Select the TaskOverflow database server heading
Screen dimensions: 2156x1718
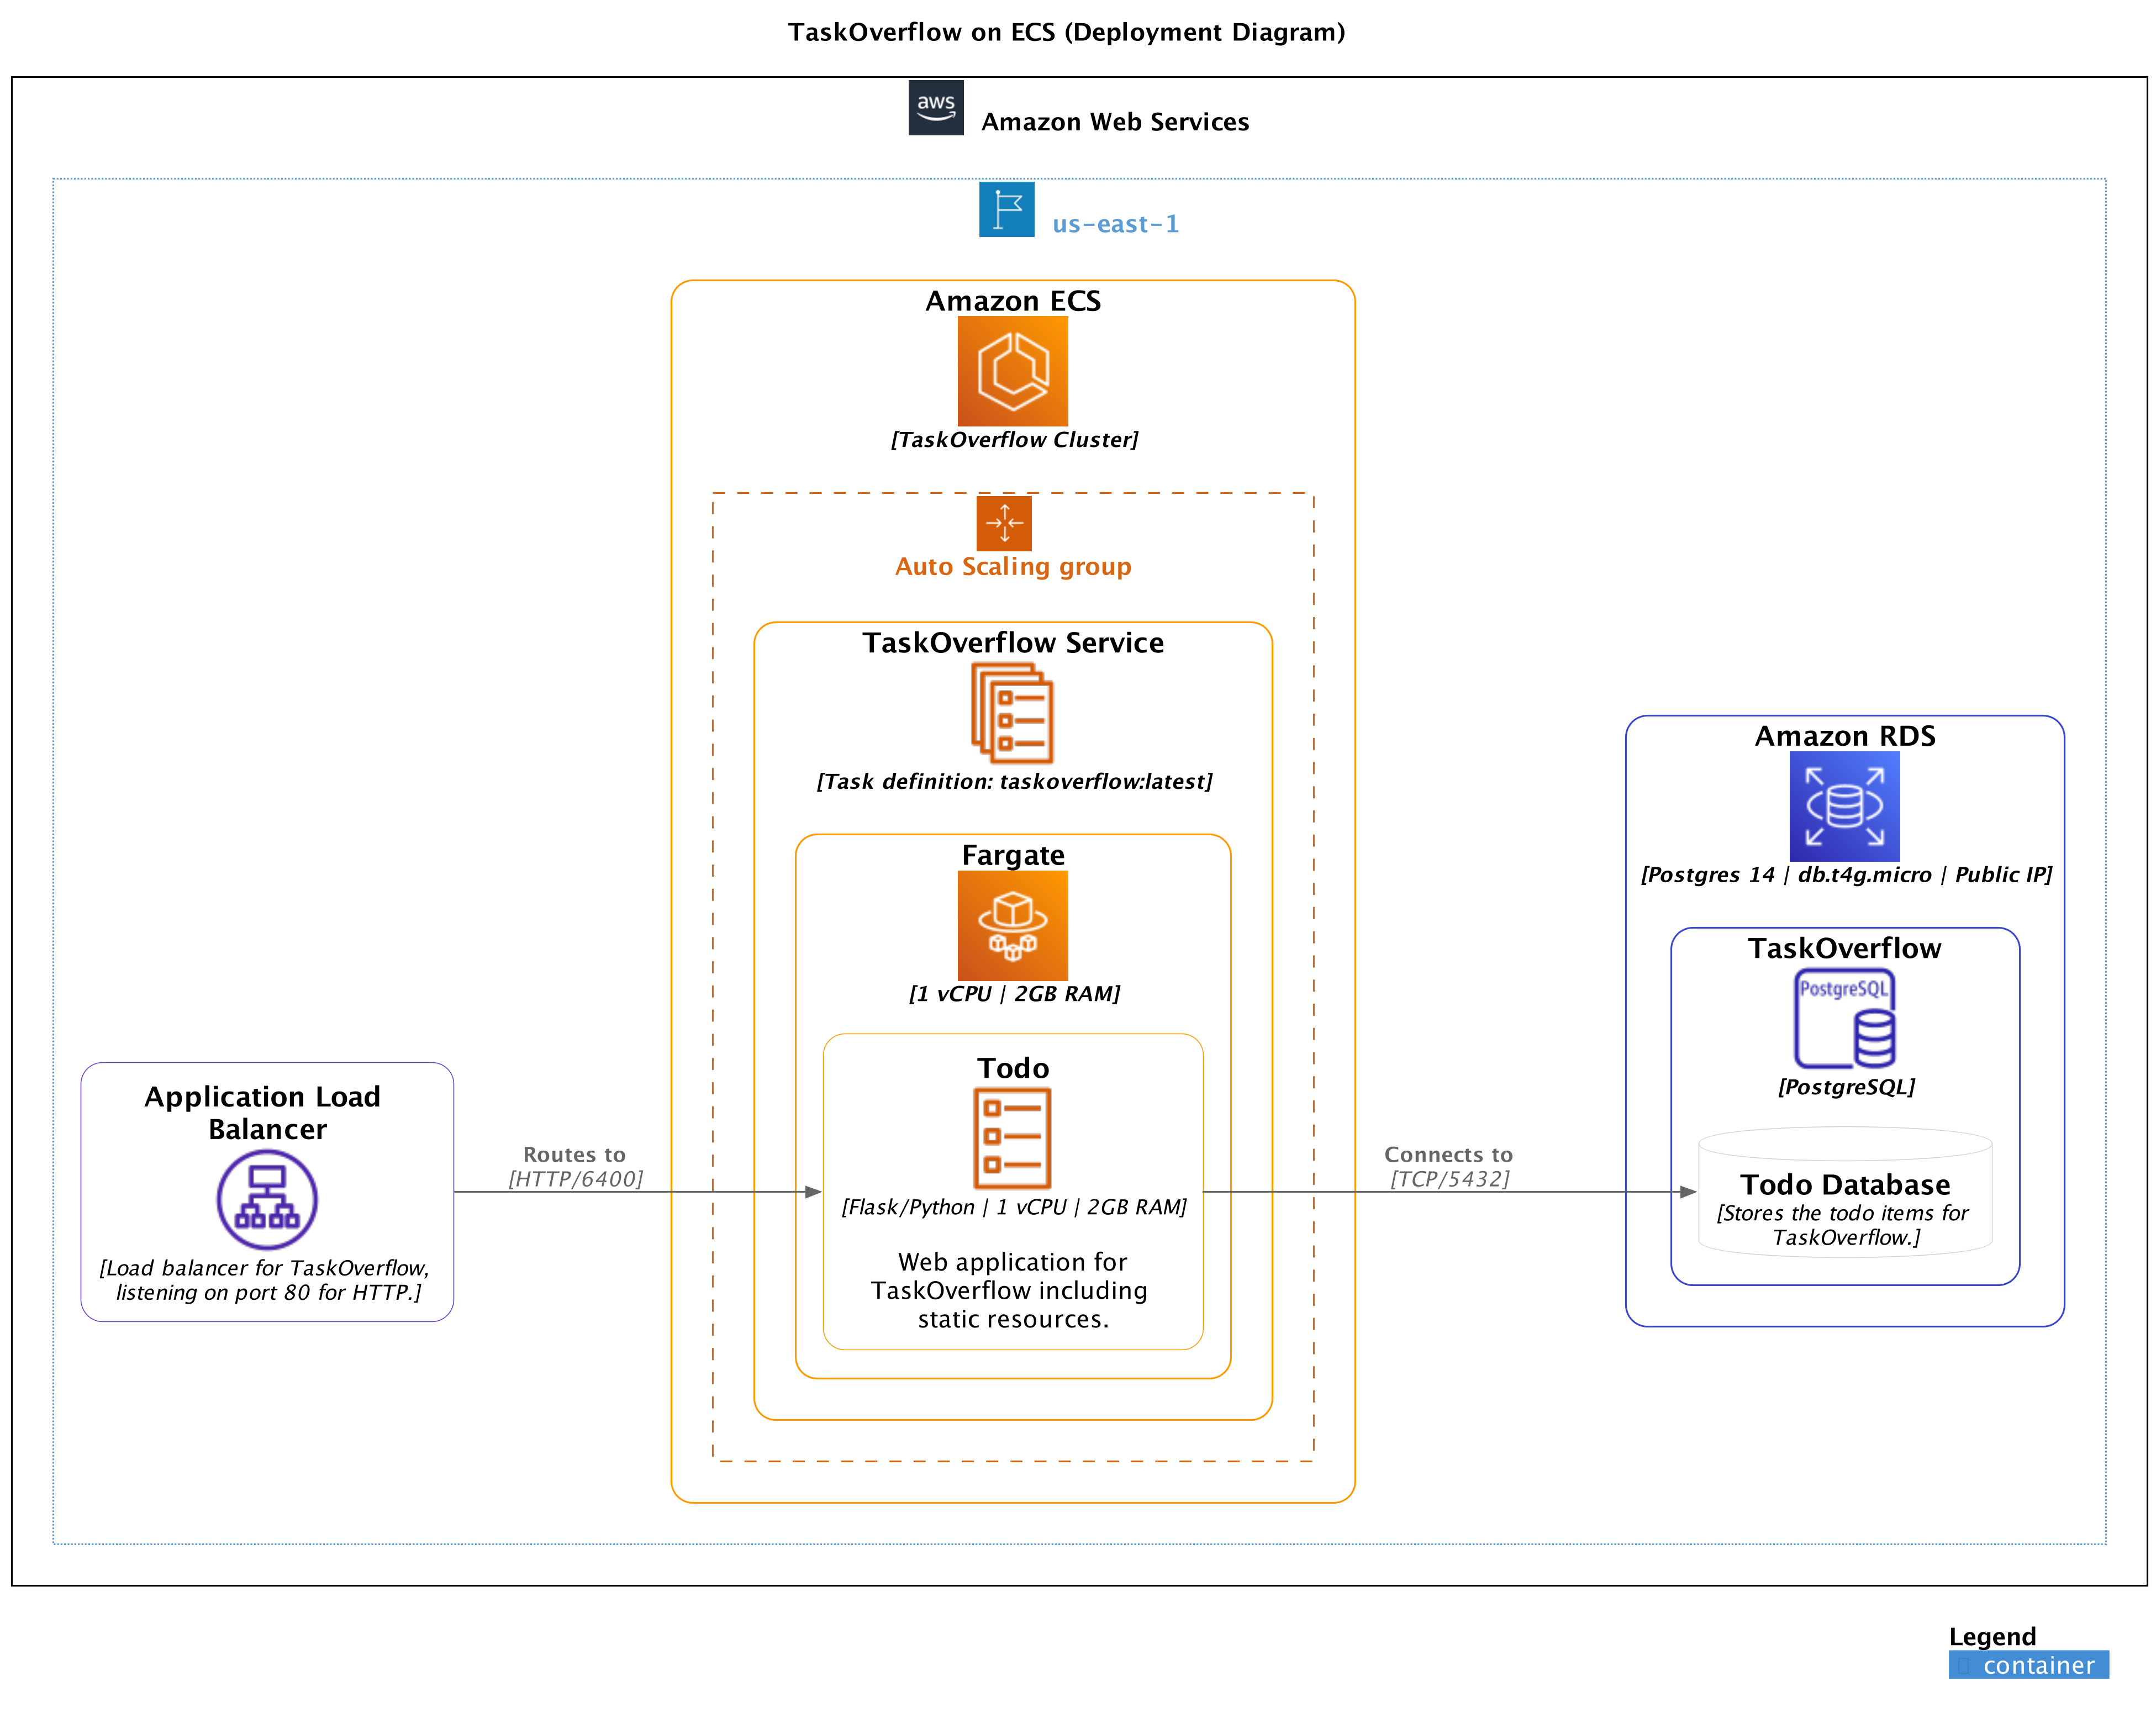click(1844, 948)
